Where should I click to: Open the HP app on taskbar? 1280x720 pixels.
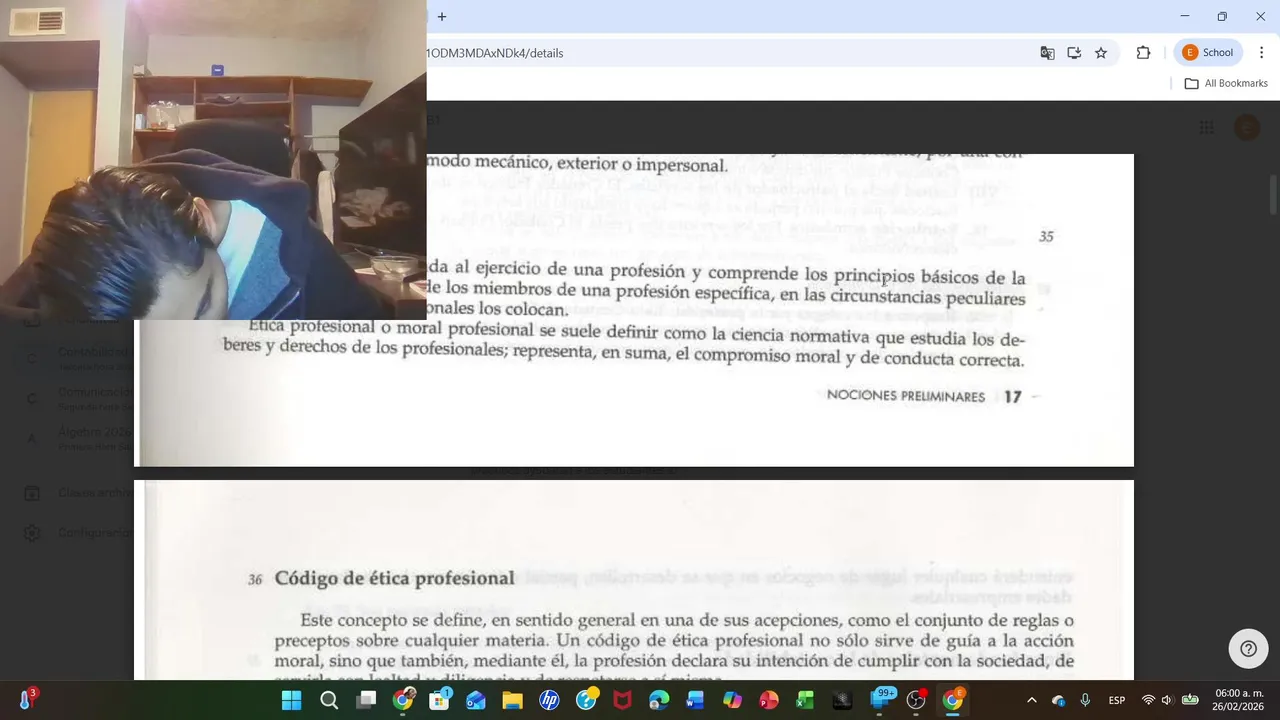549,700
